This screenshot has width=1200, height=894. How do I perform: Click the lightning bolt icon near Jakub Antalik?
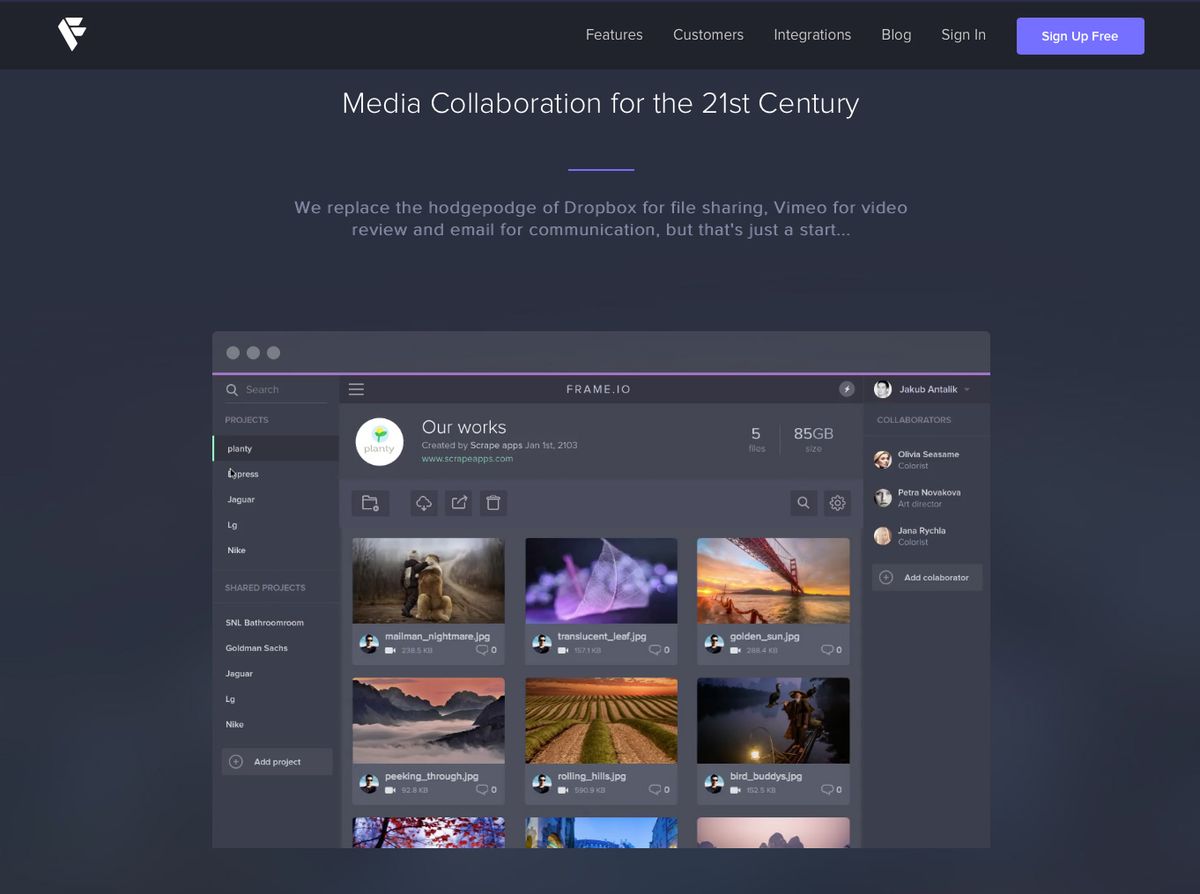click(x=846, y=389)
